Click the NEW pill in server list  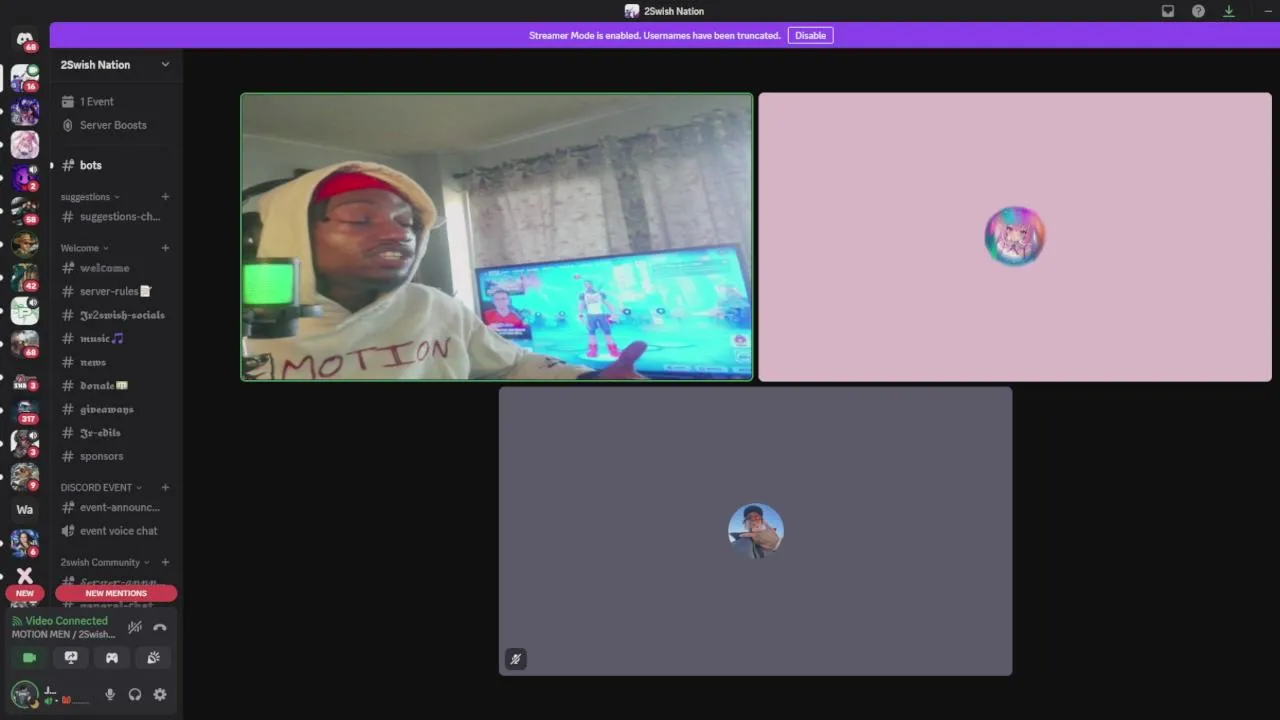tap(25, 593)
